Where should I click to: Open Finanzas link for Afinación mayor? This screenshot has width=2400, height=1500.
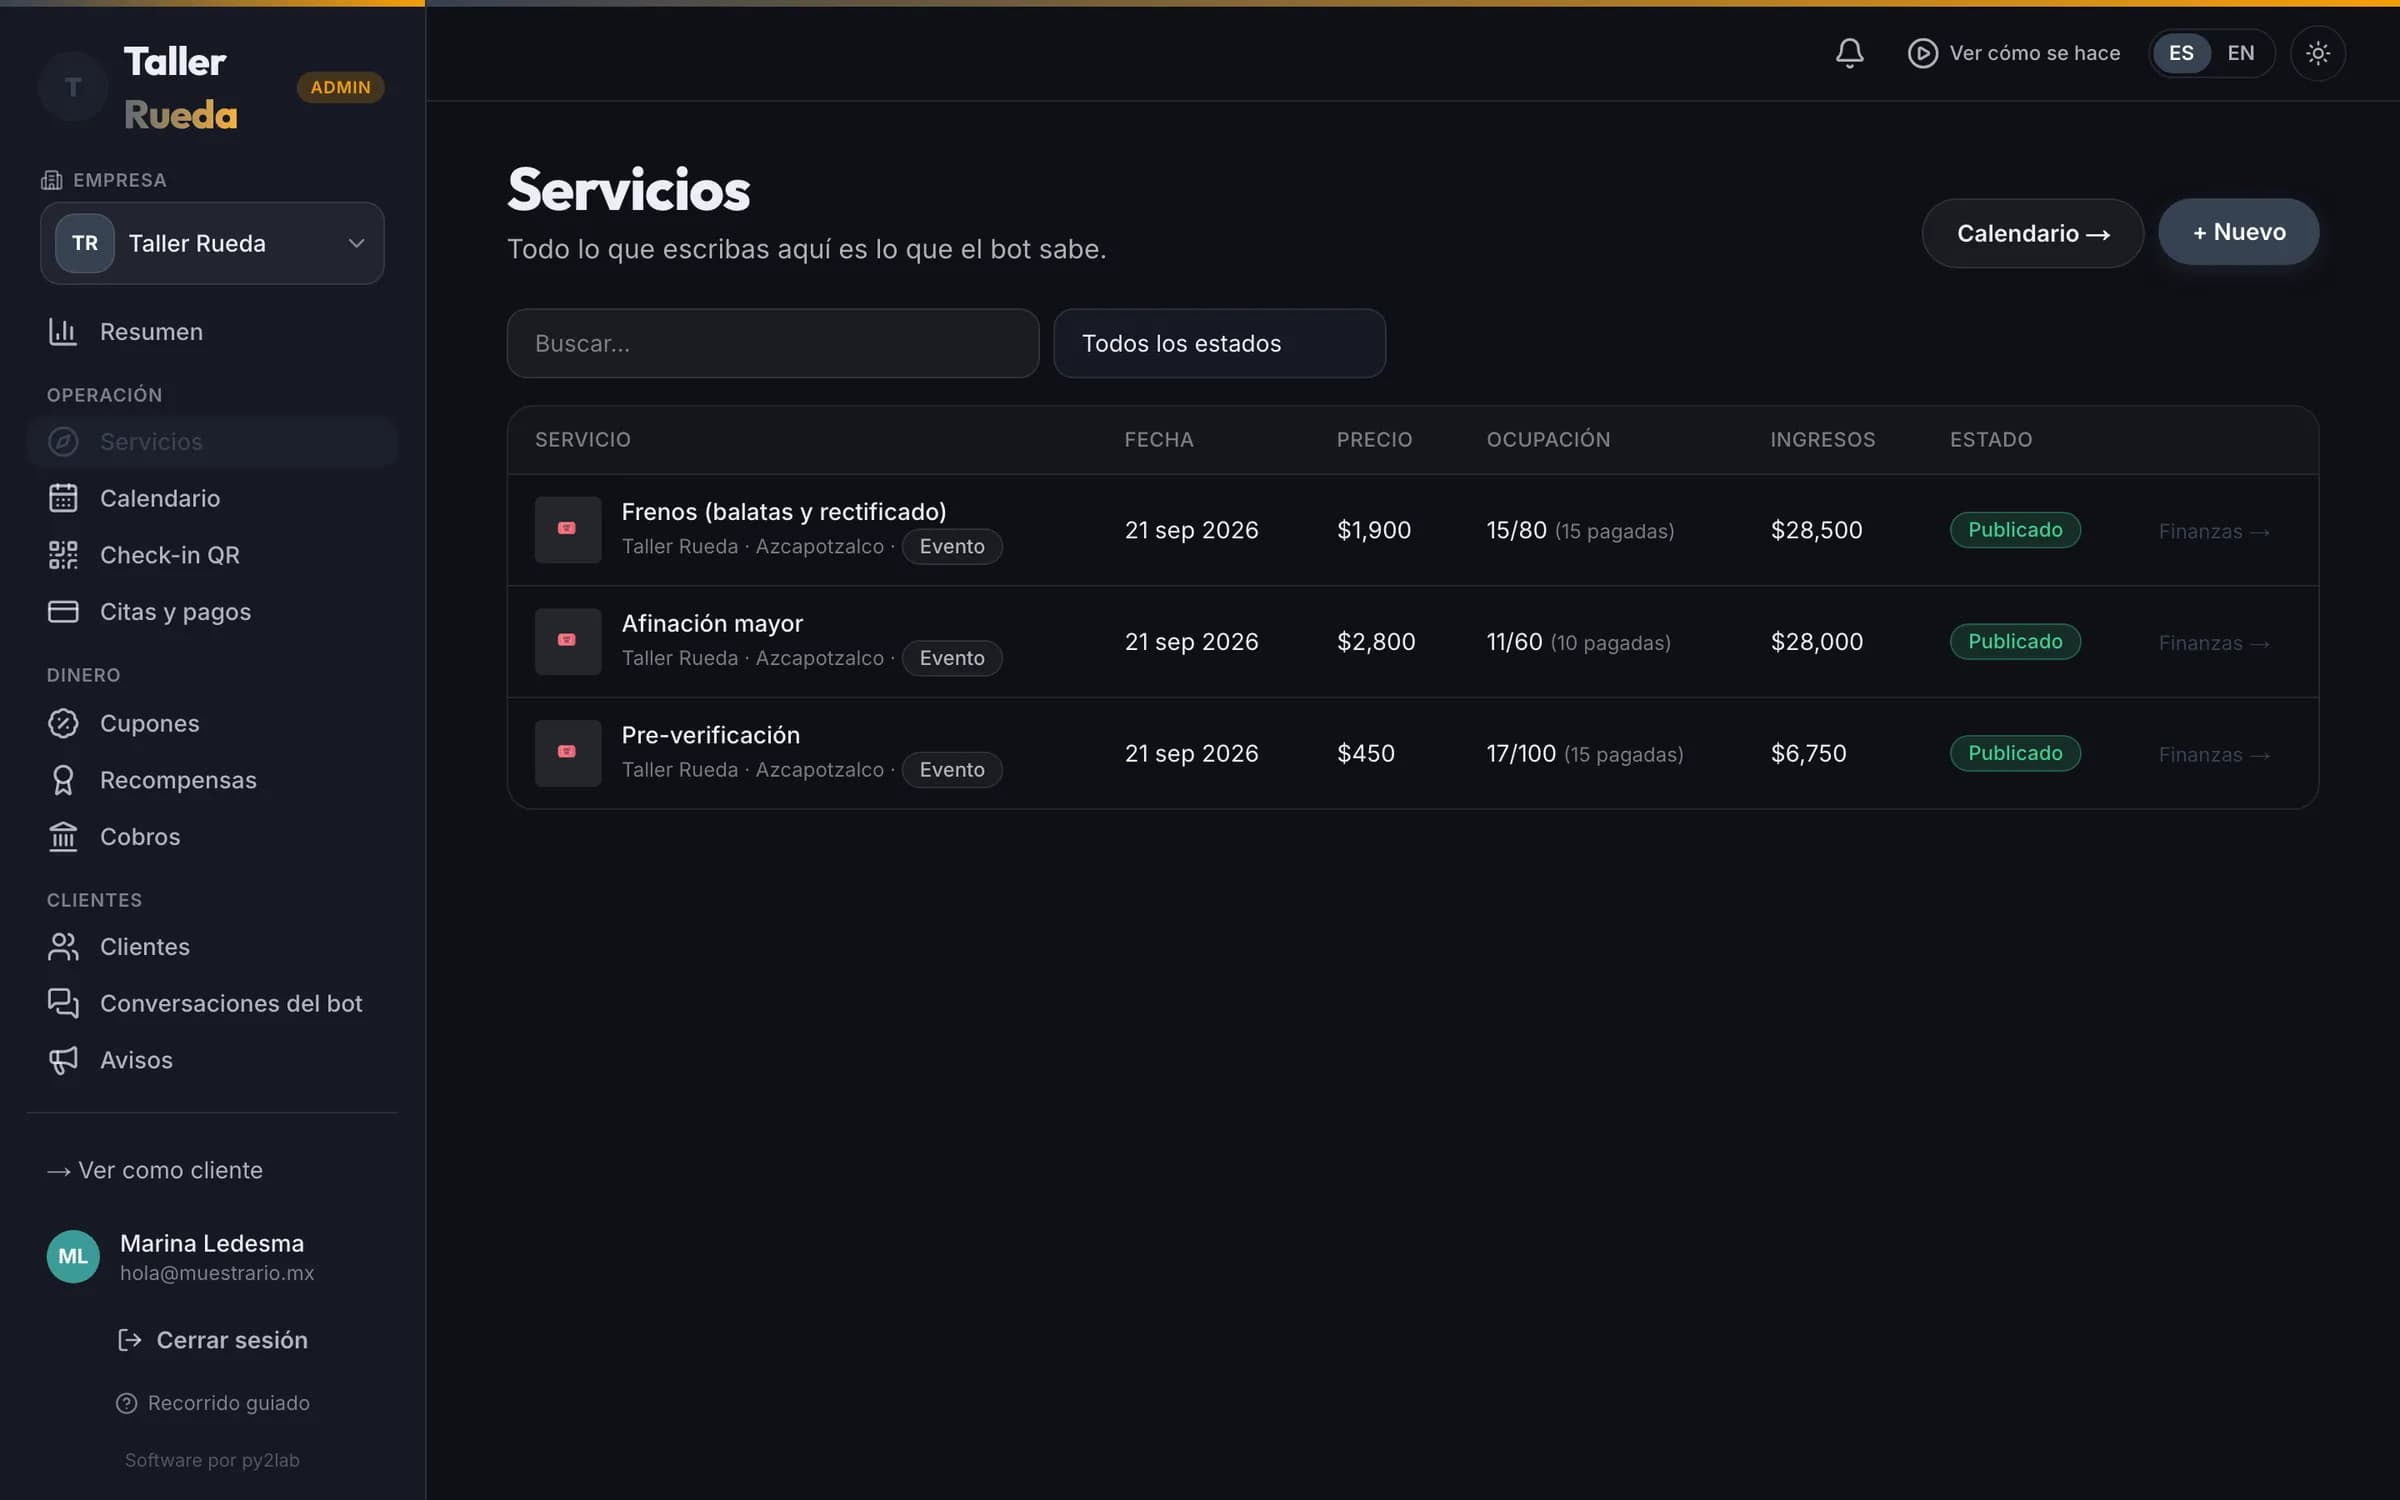point(2214,643)
